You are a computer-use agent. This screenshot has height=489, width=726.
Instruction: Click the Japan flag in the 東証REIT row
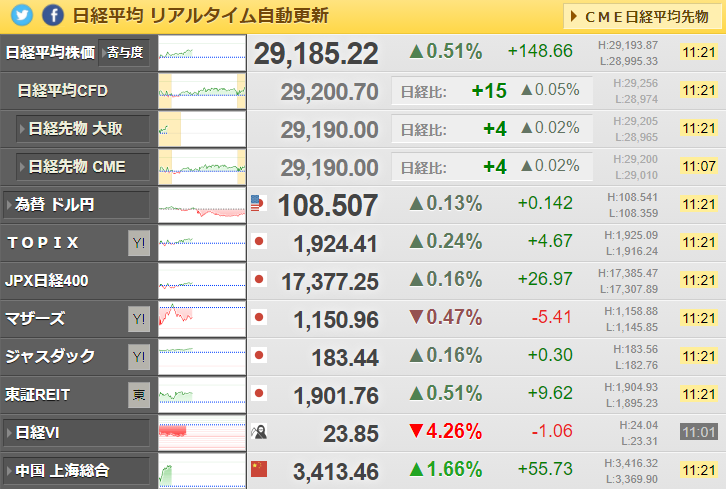(258, 393)
